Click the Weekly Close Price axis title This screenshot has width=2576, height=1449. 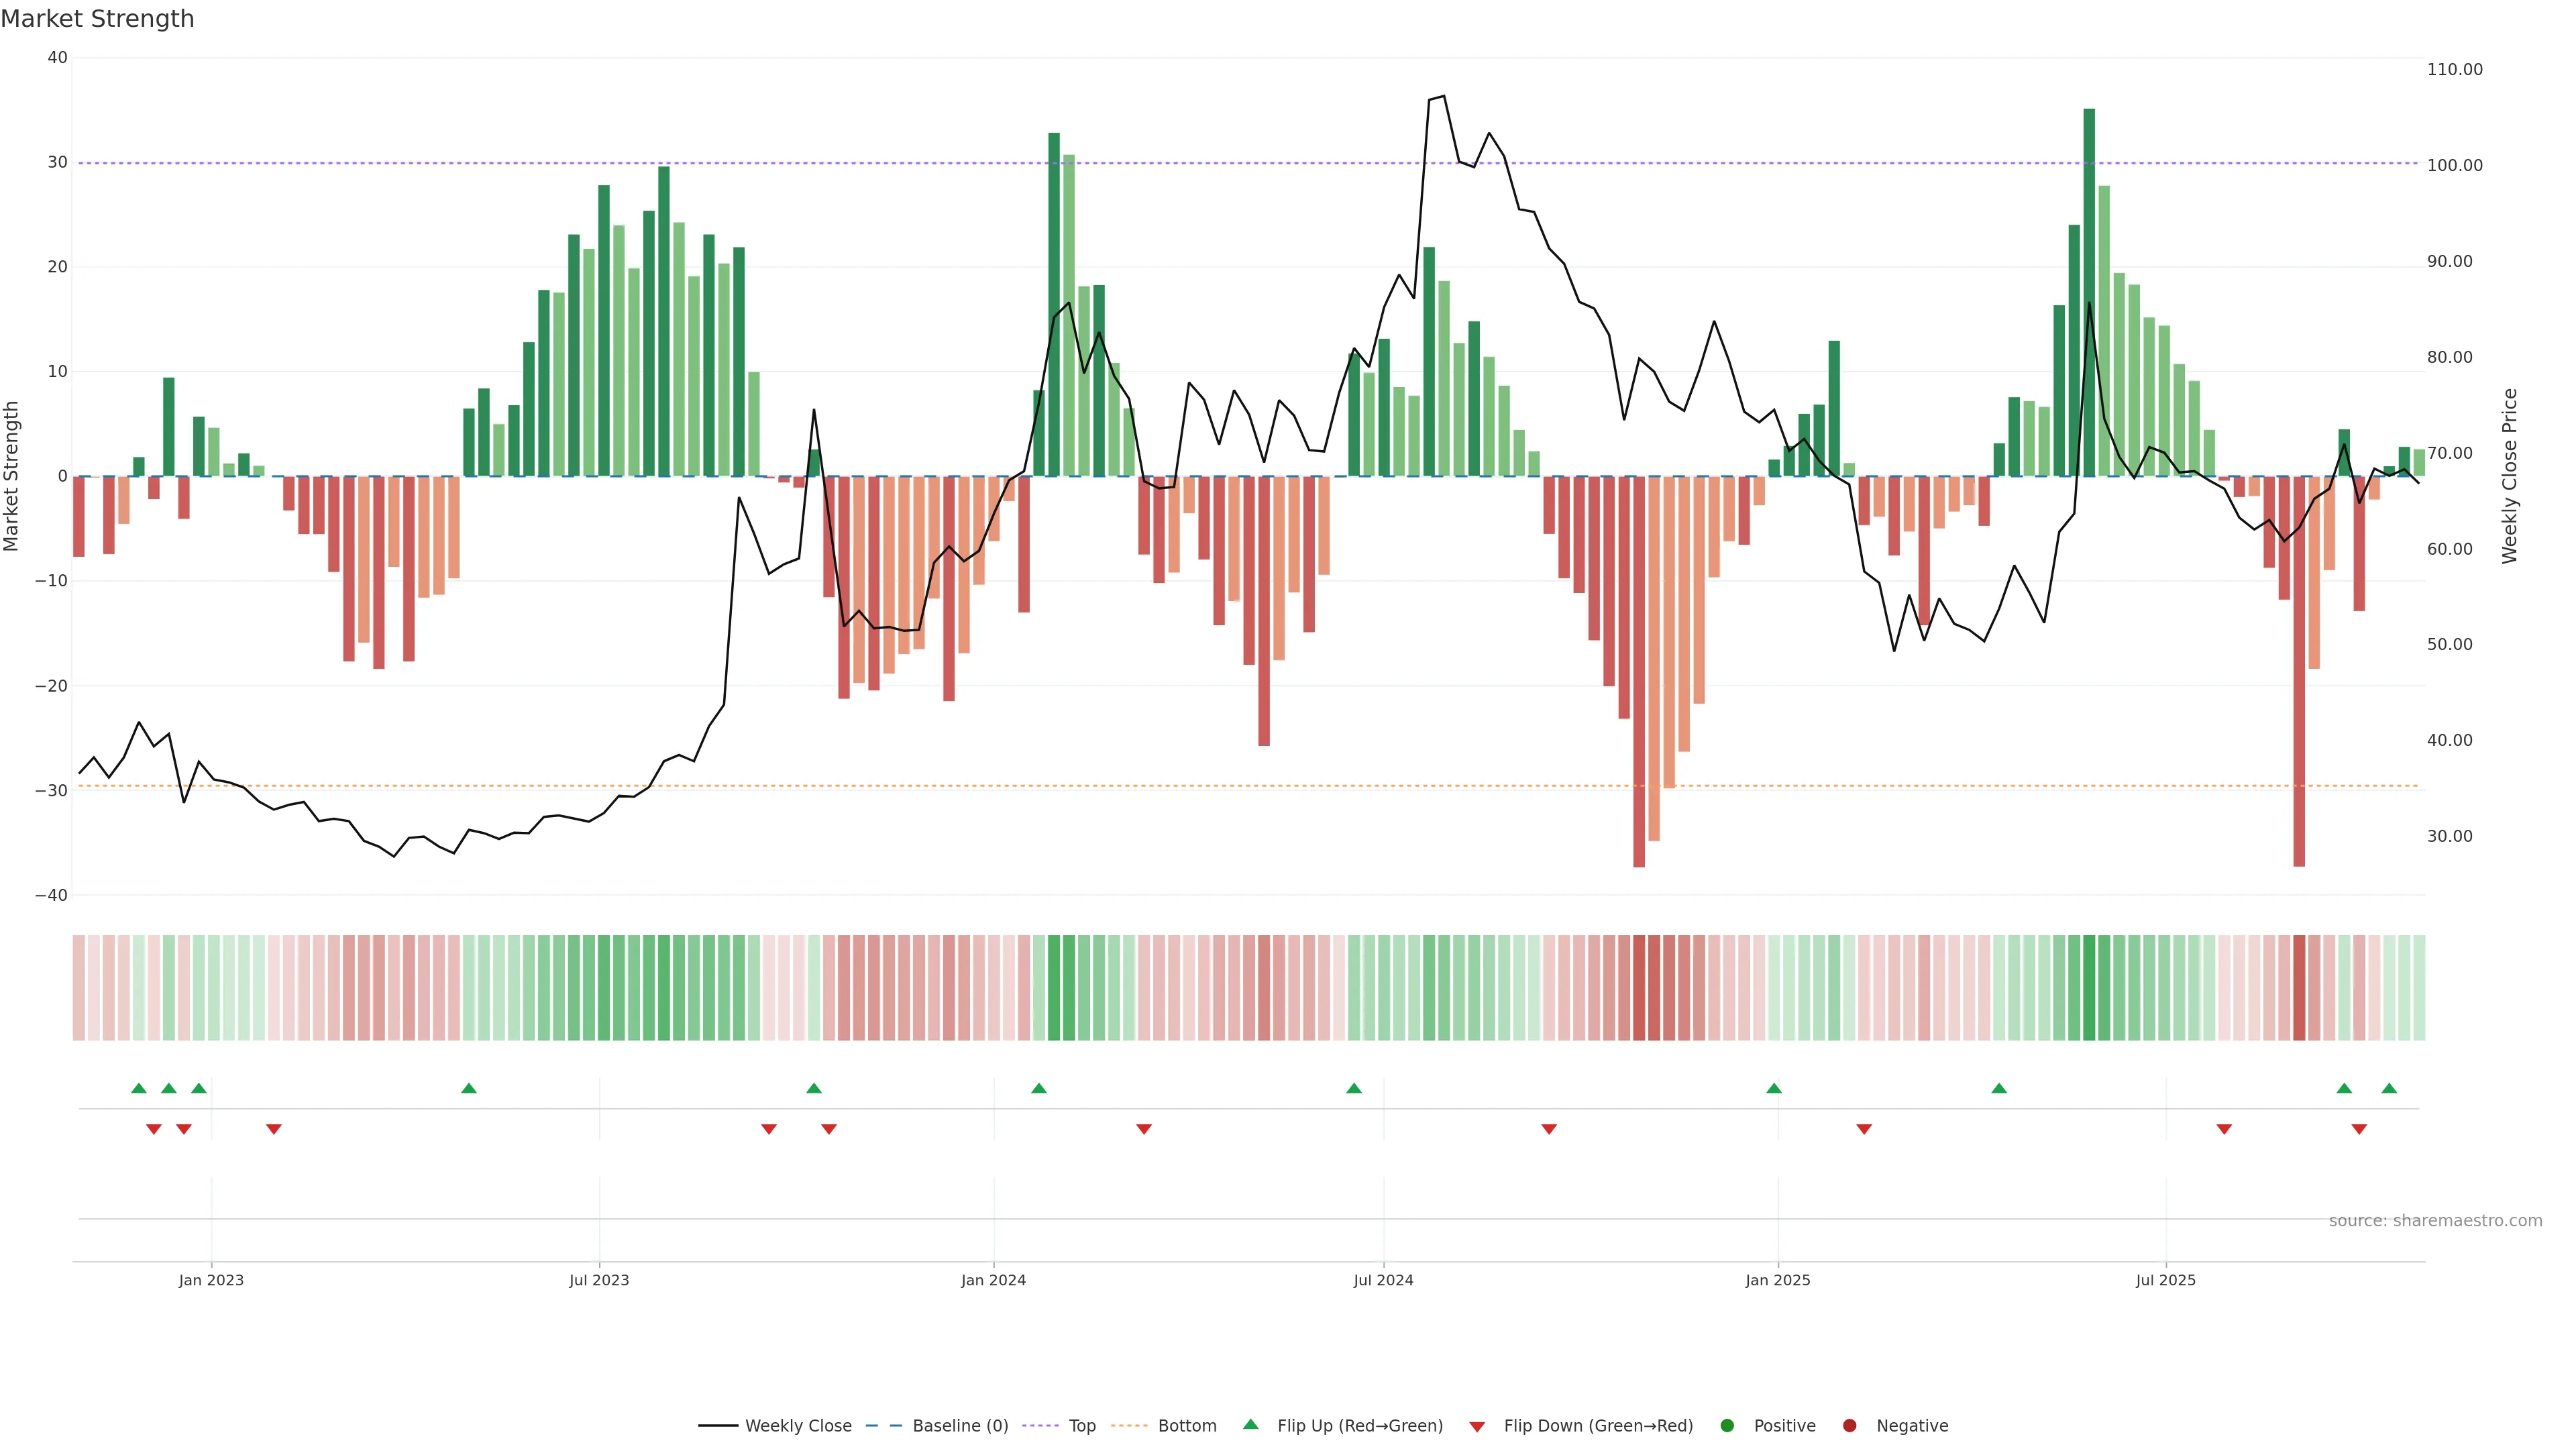click(2509, 476)
